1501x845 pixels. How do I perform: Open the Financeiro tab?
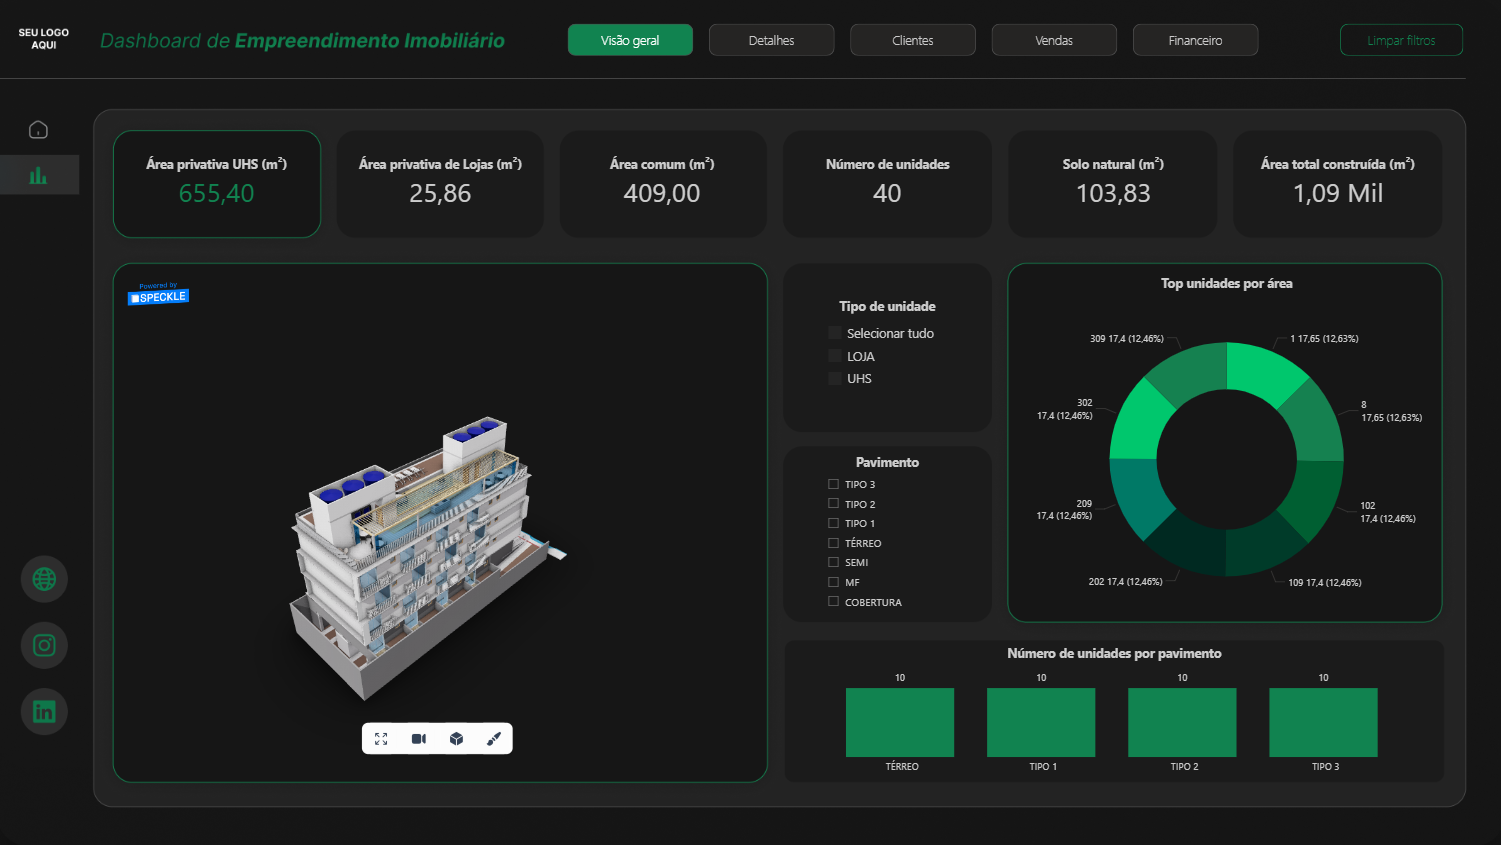coord(1195,39)
